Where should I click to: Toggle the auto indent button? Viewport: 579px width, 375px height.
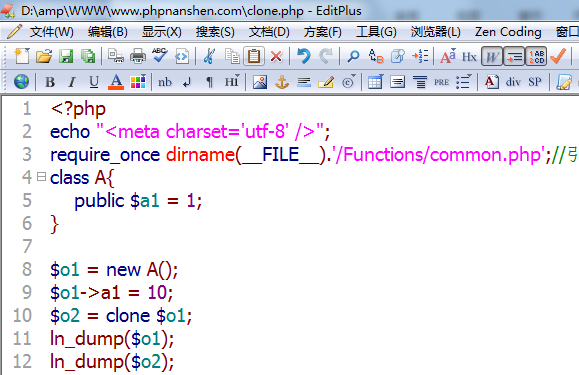[x=514, y=56]
